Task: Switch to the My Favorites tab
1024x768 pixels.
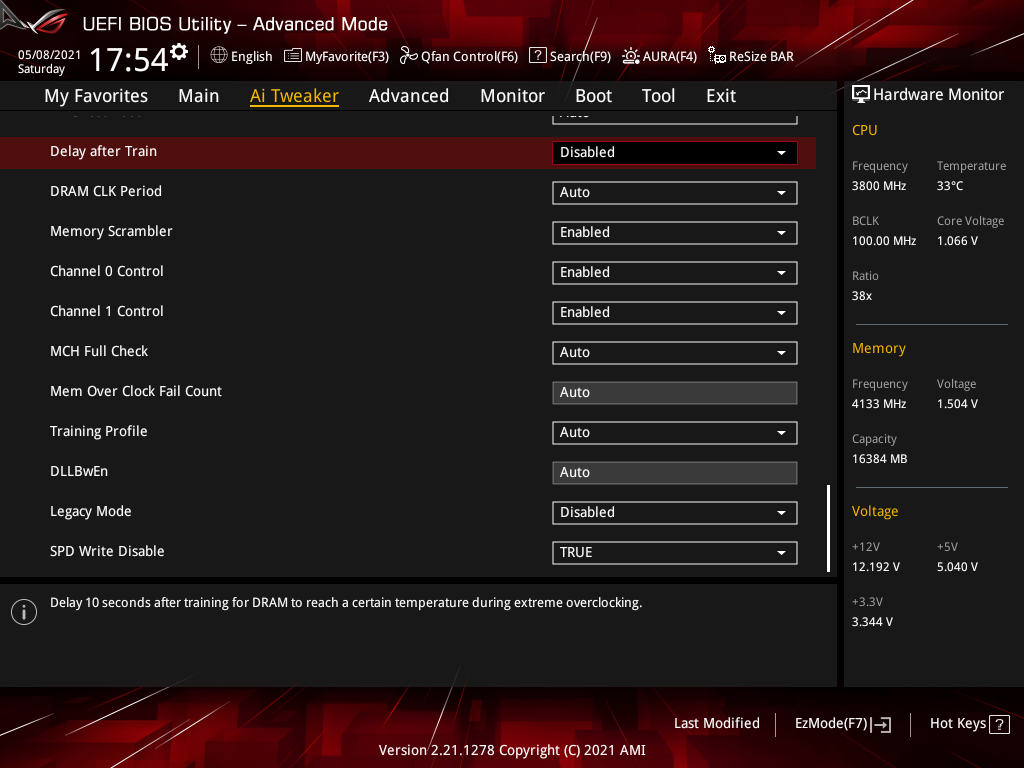Action: (96, 96)
